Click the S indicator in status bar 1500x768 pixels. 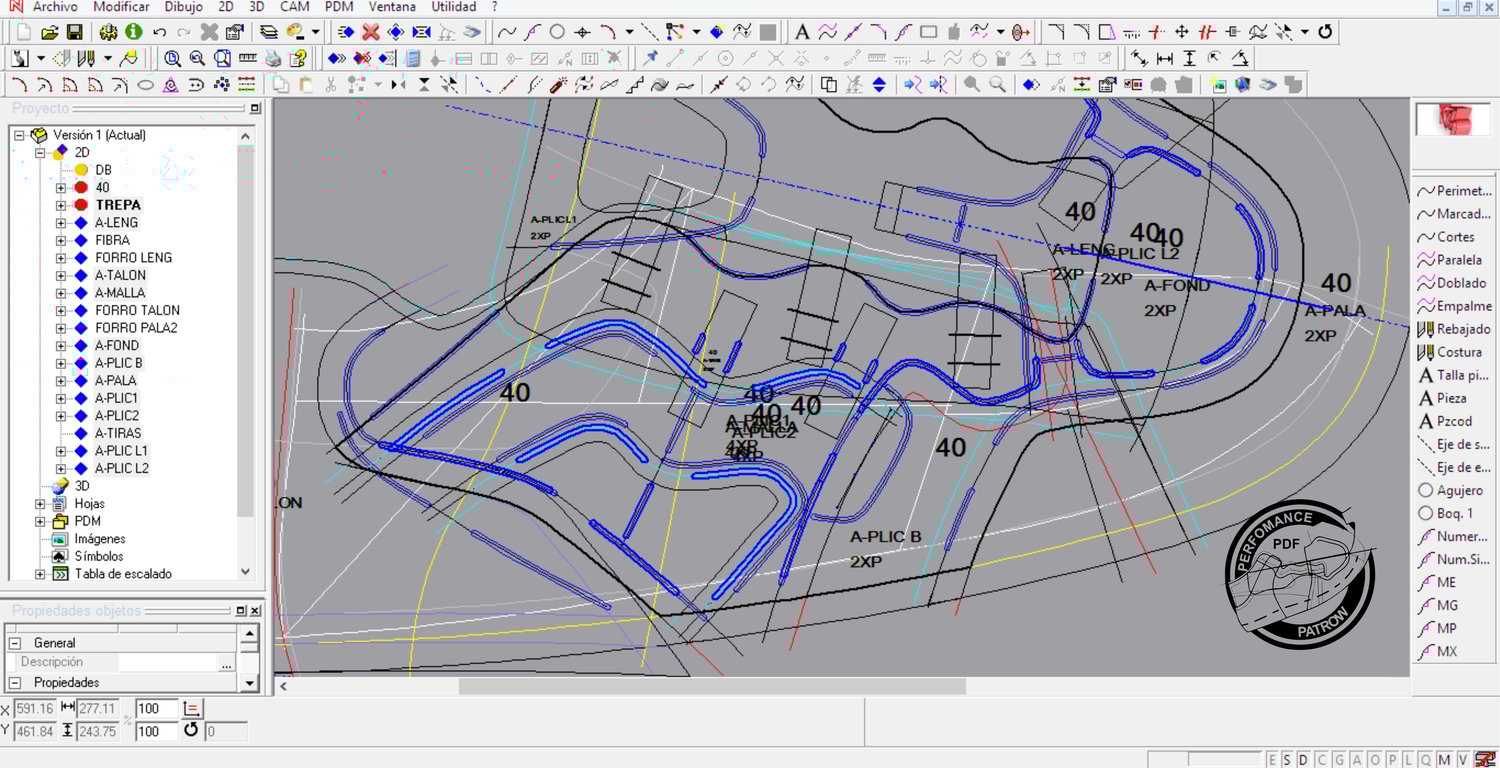tap(1289, 760)
